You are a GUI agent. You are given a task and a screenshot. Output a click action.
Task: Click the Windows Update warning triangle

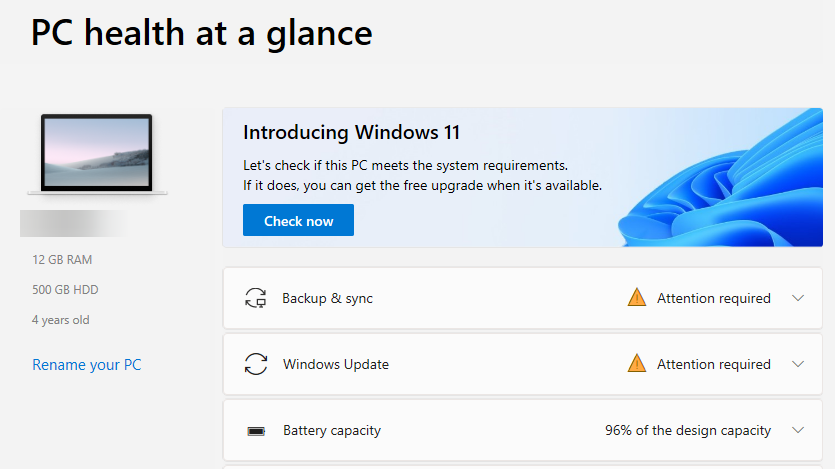(x=637, y=363)
